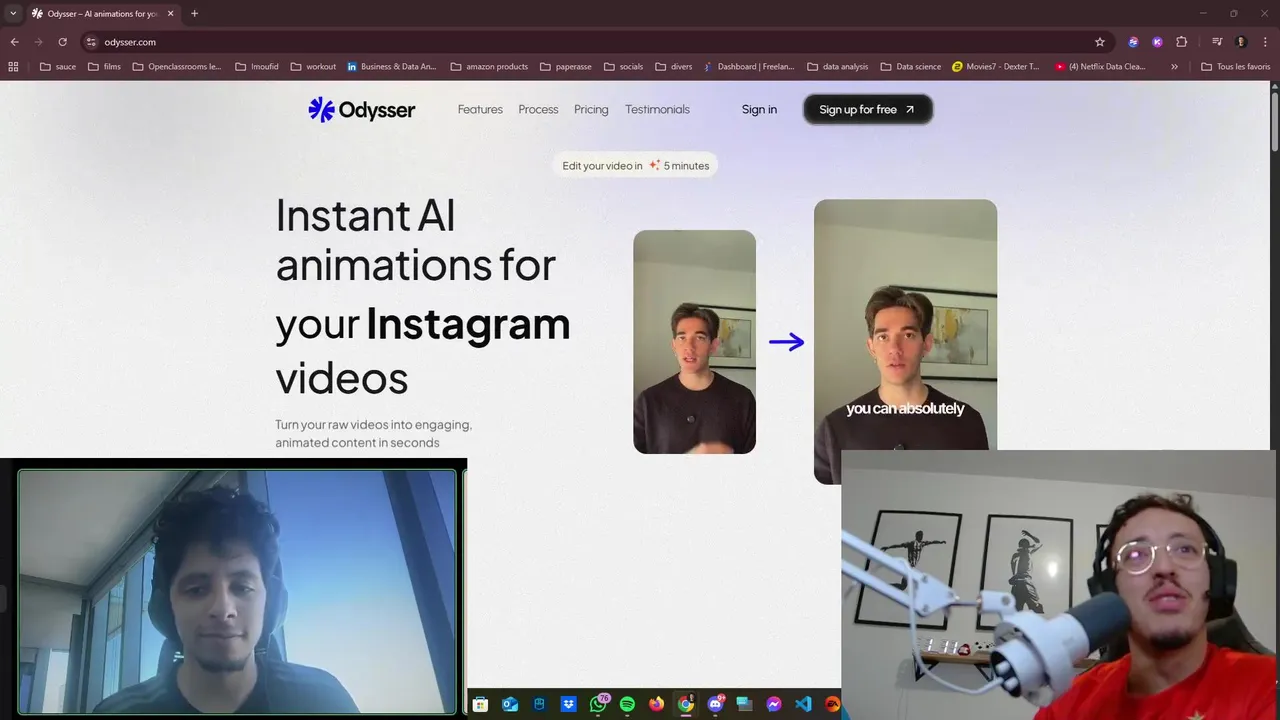Image resolution: width=1280 pixels, height=720 pixels.
Task: Open the apps grid in bookmarks bar
Action: point(13,67)
